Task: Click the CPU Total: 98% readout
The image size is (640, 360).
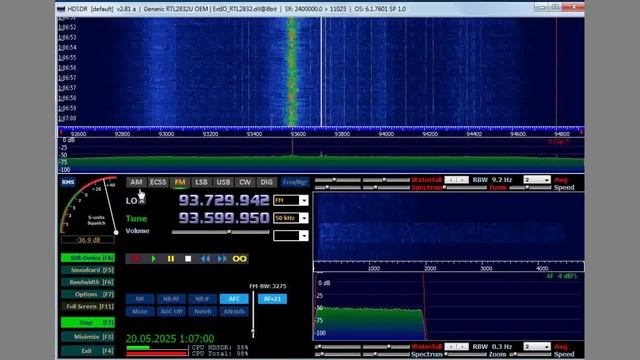Action: click(220, 353)
